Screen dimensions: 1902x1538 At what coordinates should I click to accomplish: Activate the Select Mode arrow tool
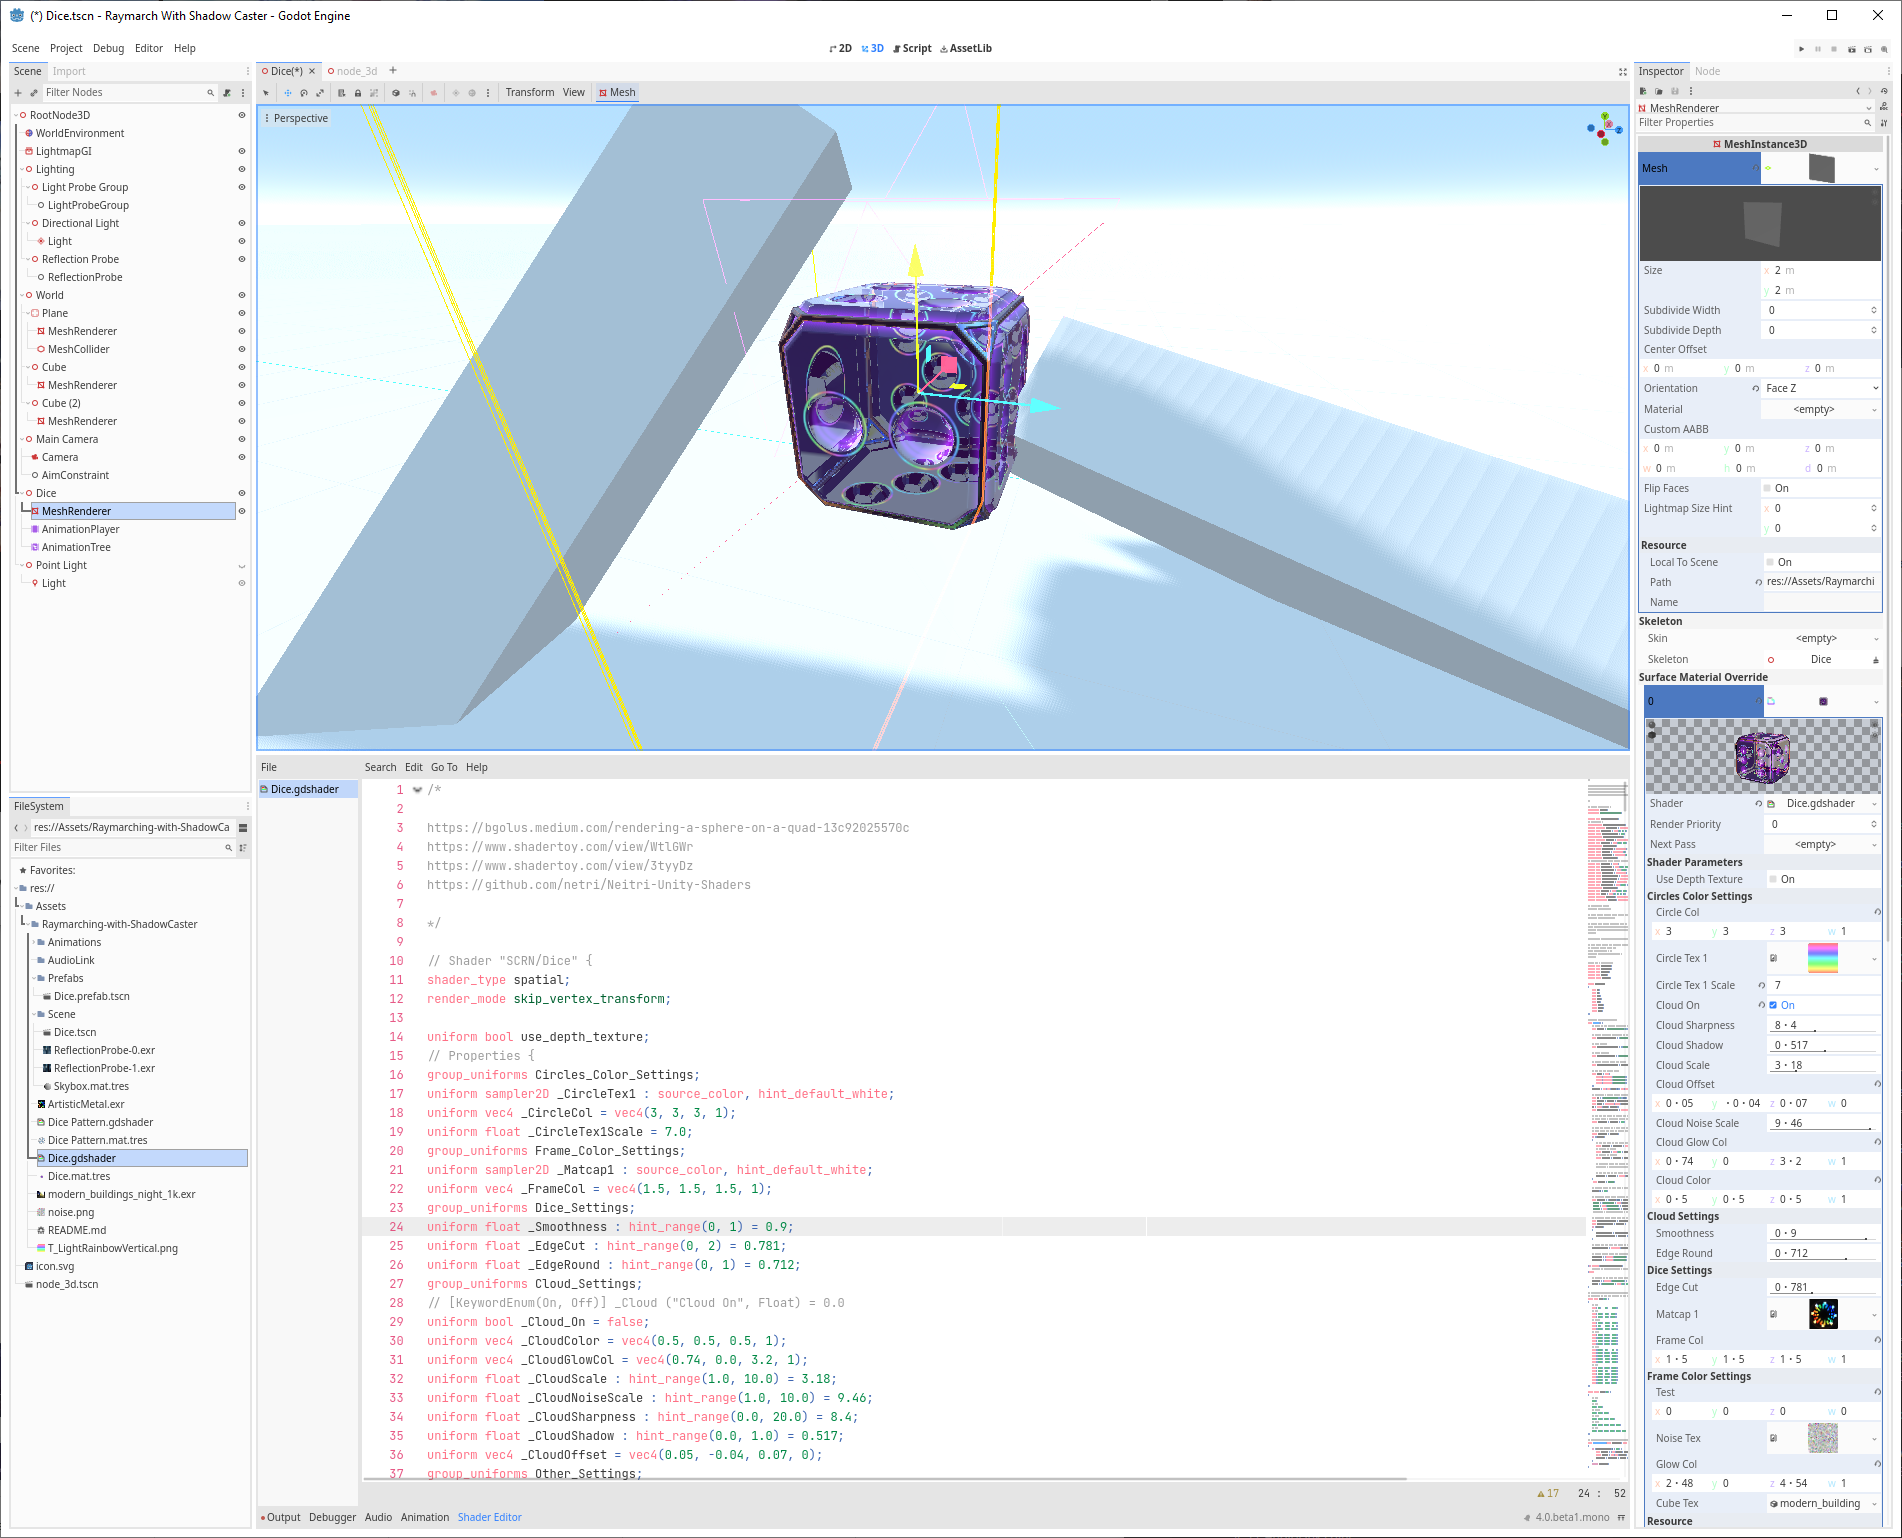266,93
